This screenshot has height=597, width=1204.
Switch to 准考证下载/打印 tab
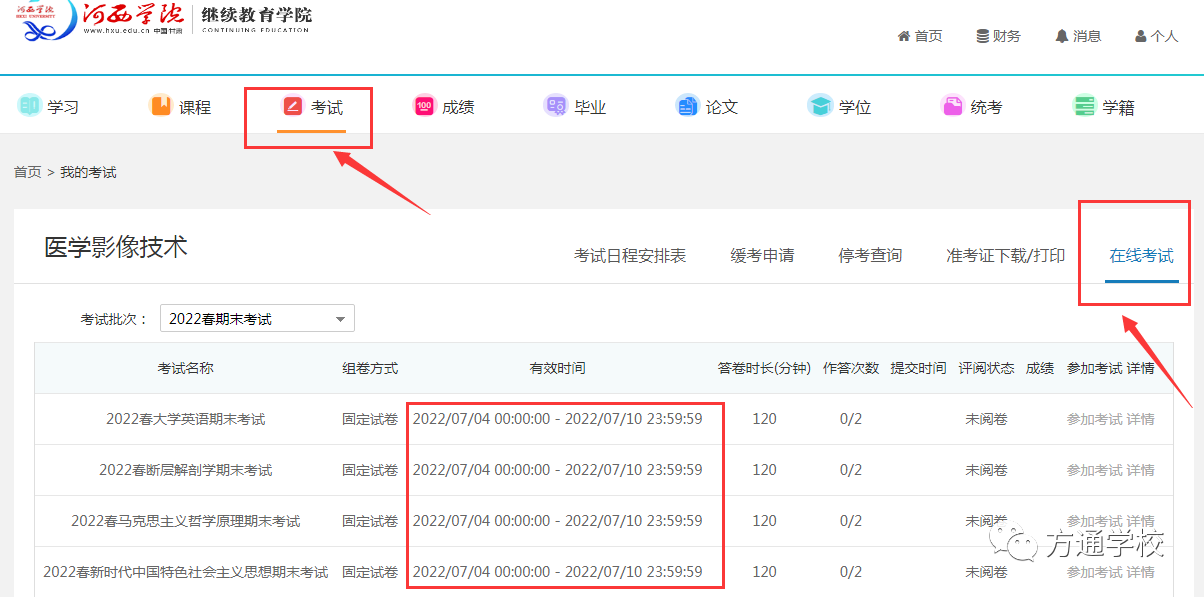[1006, 256]
